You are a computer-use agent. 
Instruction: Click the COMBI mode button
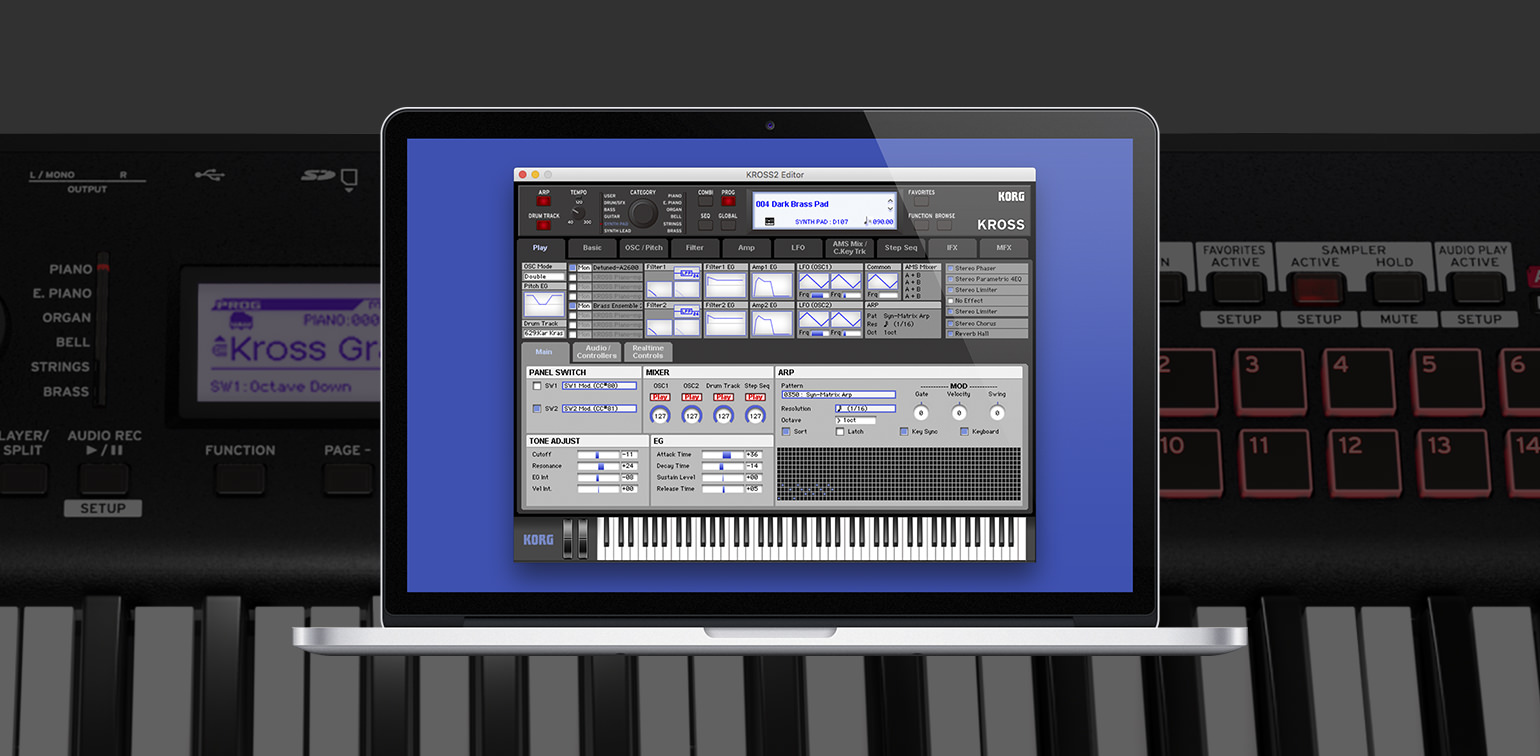[x=705, y=201]
